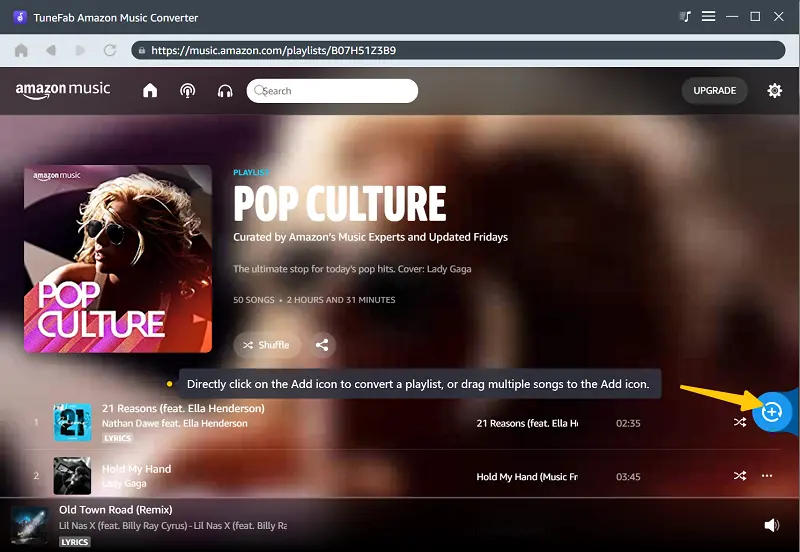Click '50 SONGS' info text
800x552 pixels.
pyautogui.click(x=254, y=300)
